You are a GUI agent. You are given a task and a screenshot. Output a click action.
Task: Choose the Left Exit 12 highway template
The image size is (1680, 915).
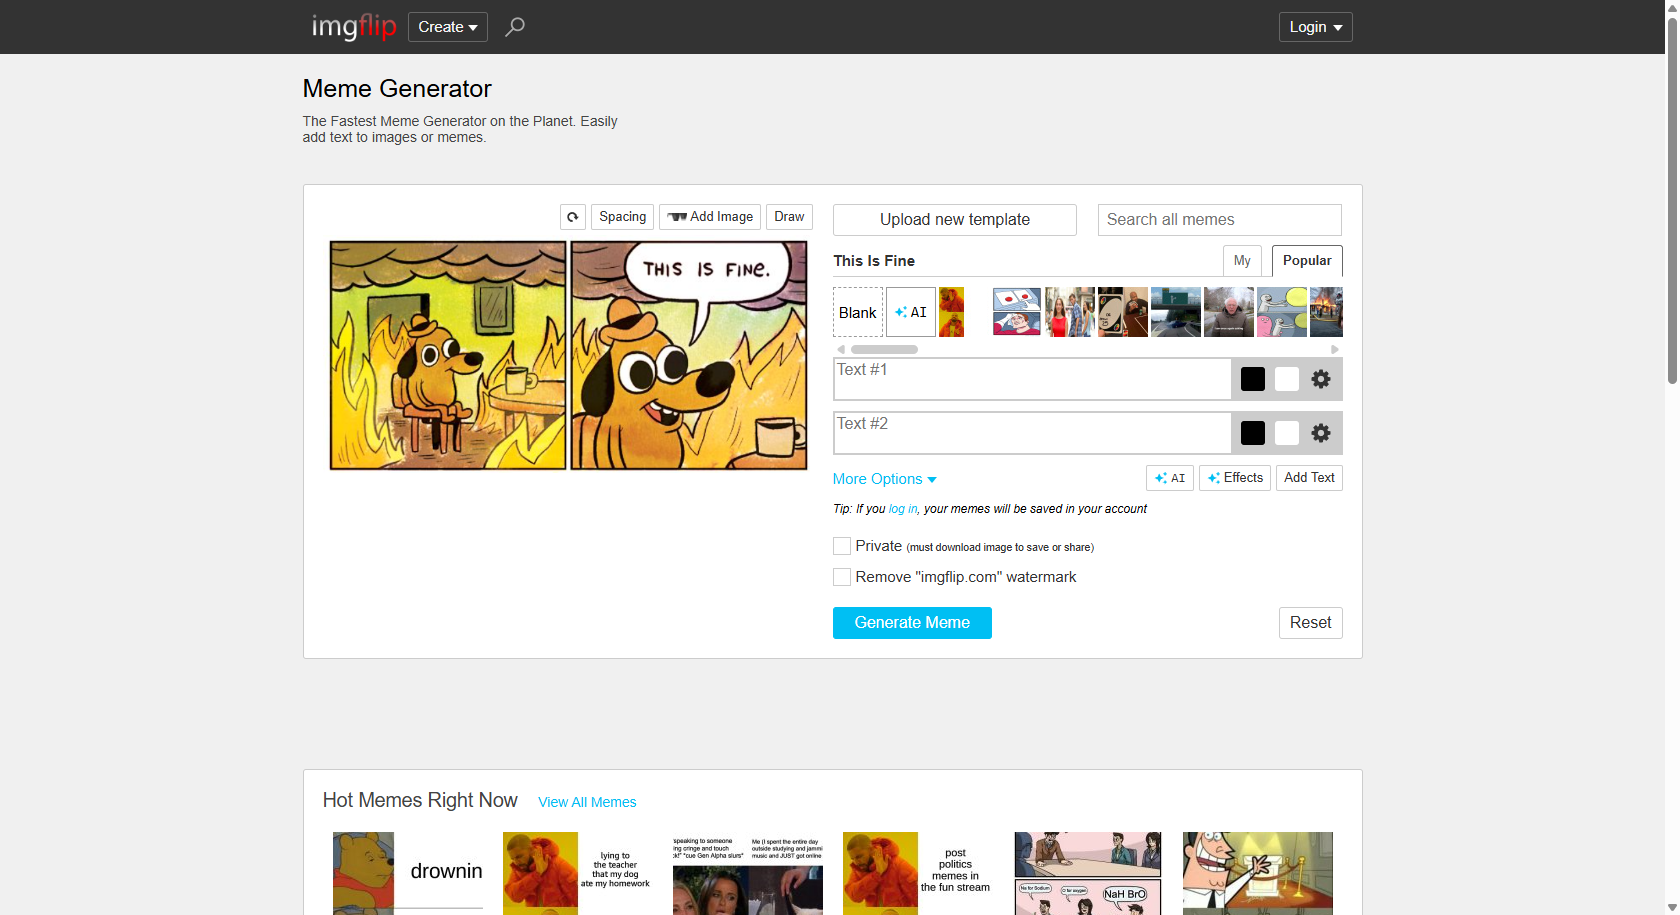coord(1176,312)
